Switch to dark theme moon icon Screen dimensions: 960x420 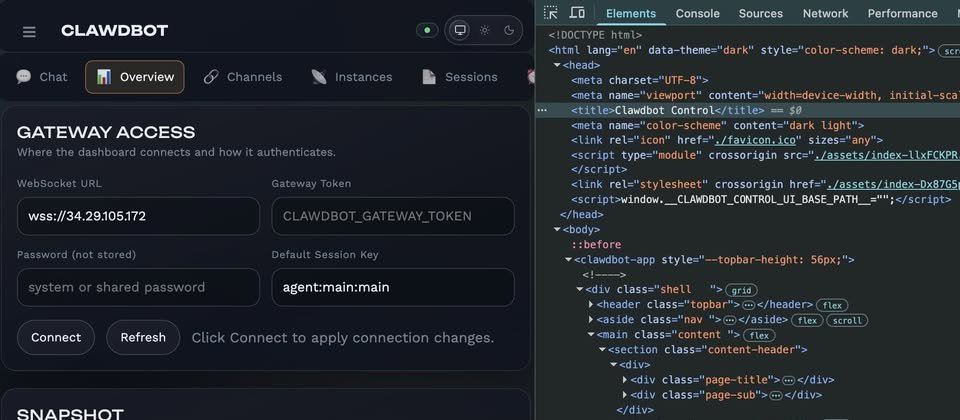(x=508, y=30)
